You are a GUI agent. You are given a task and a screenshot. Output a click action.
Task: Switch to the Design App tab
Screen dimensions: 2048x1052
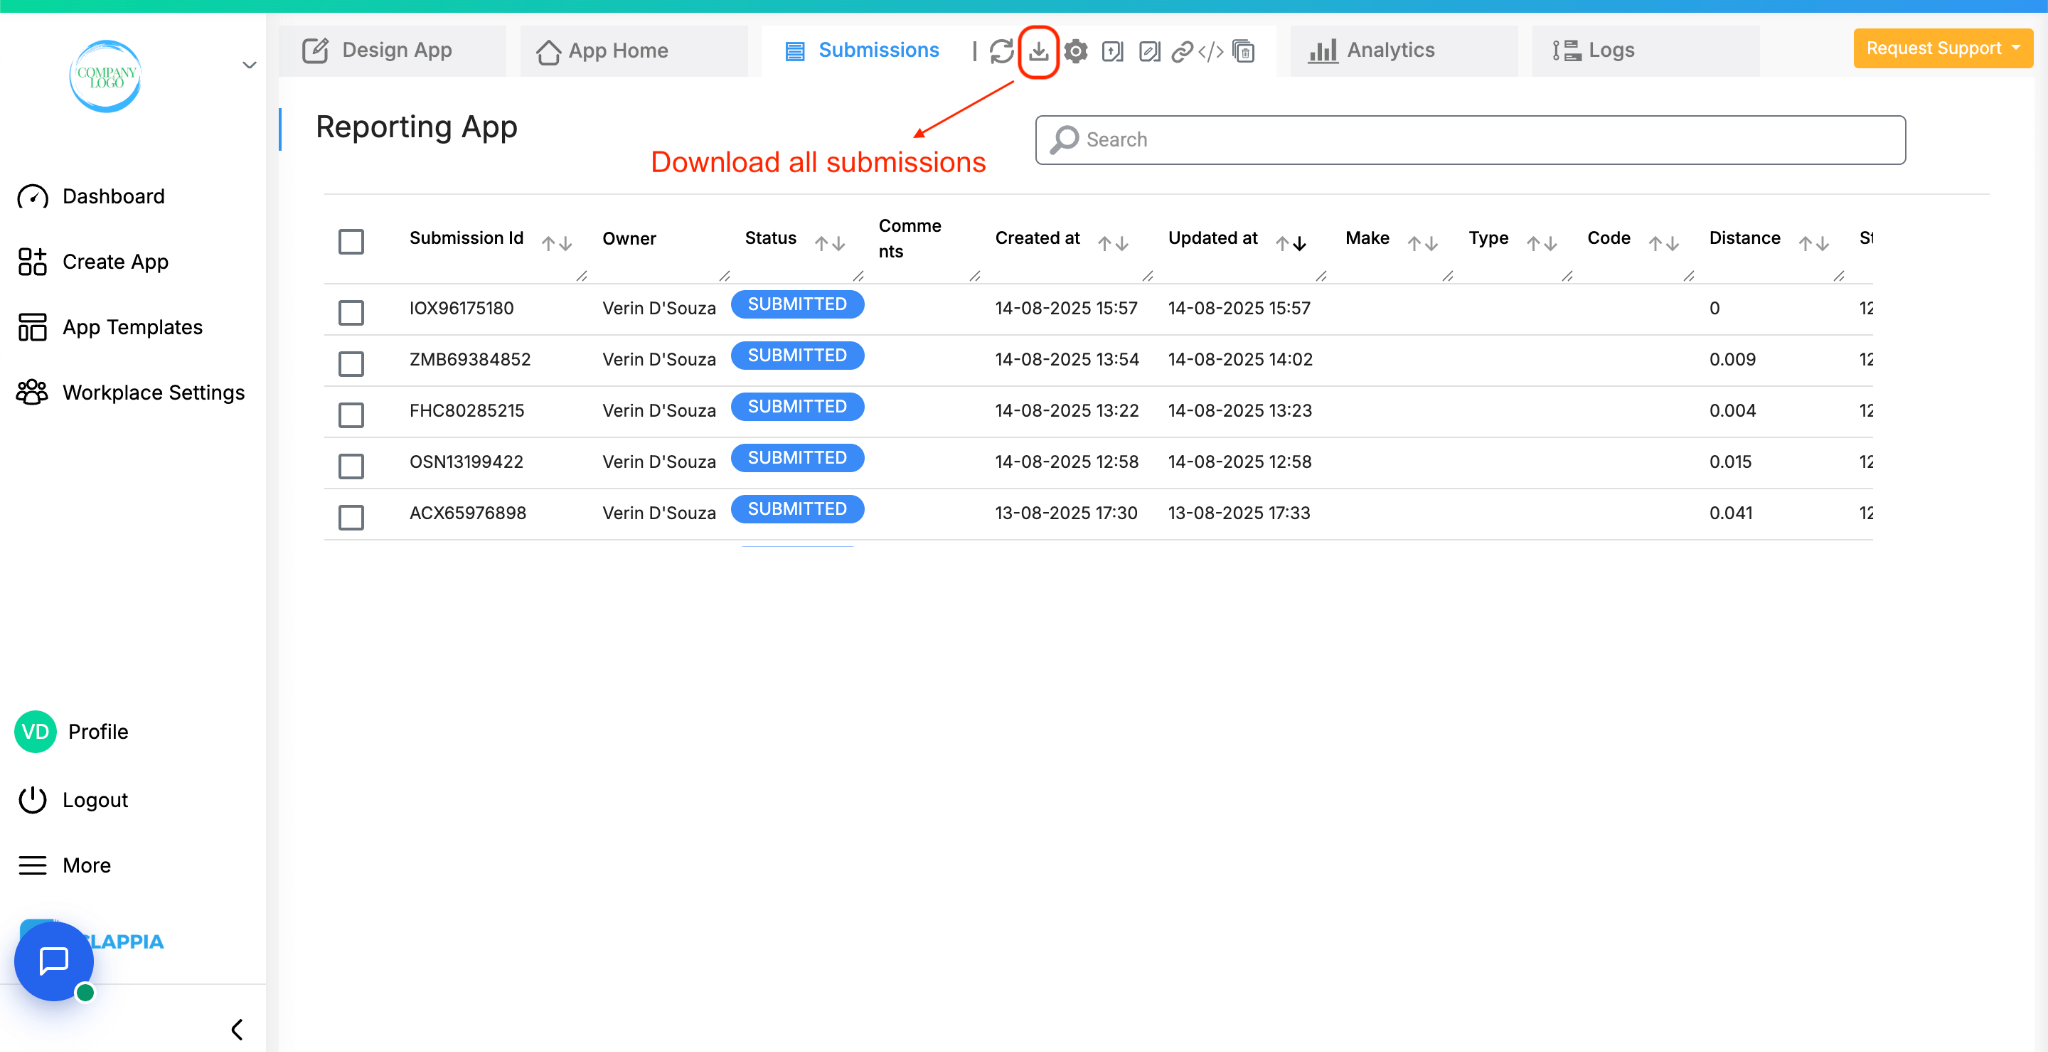(x=392, y=51)
